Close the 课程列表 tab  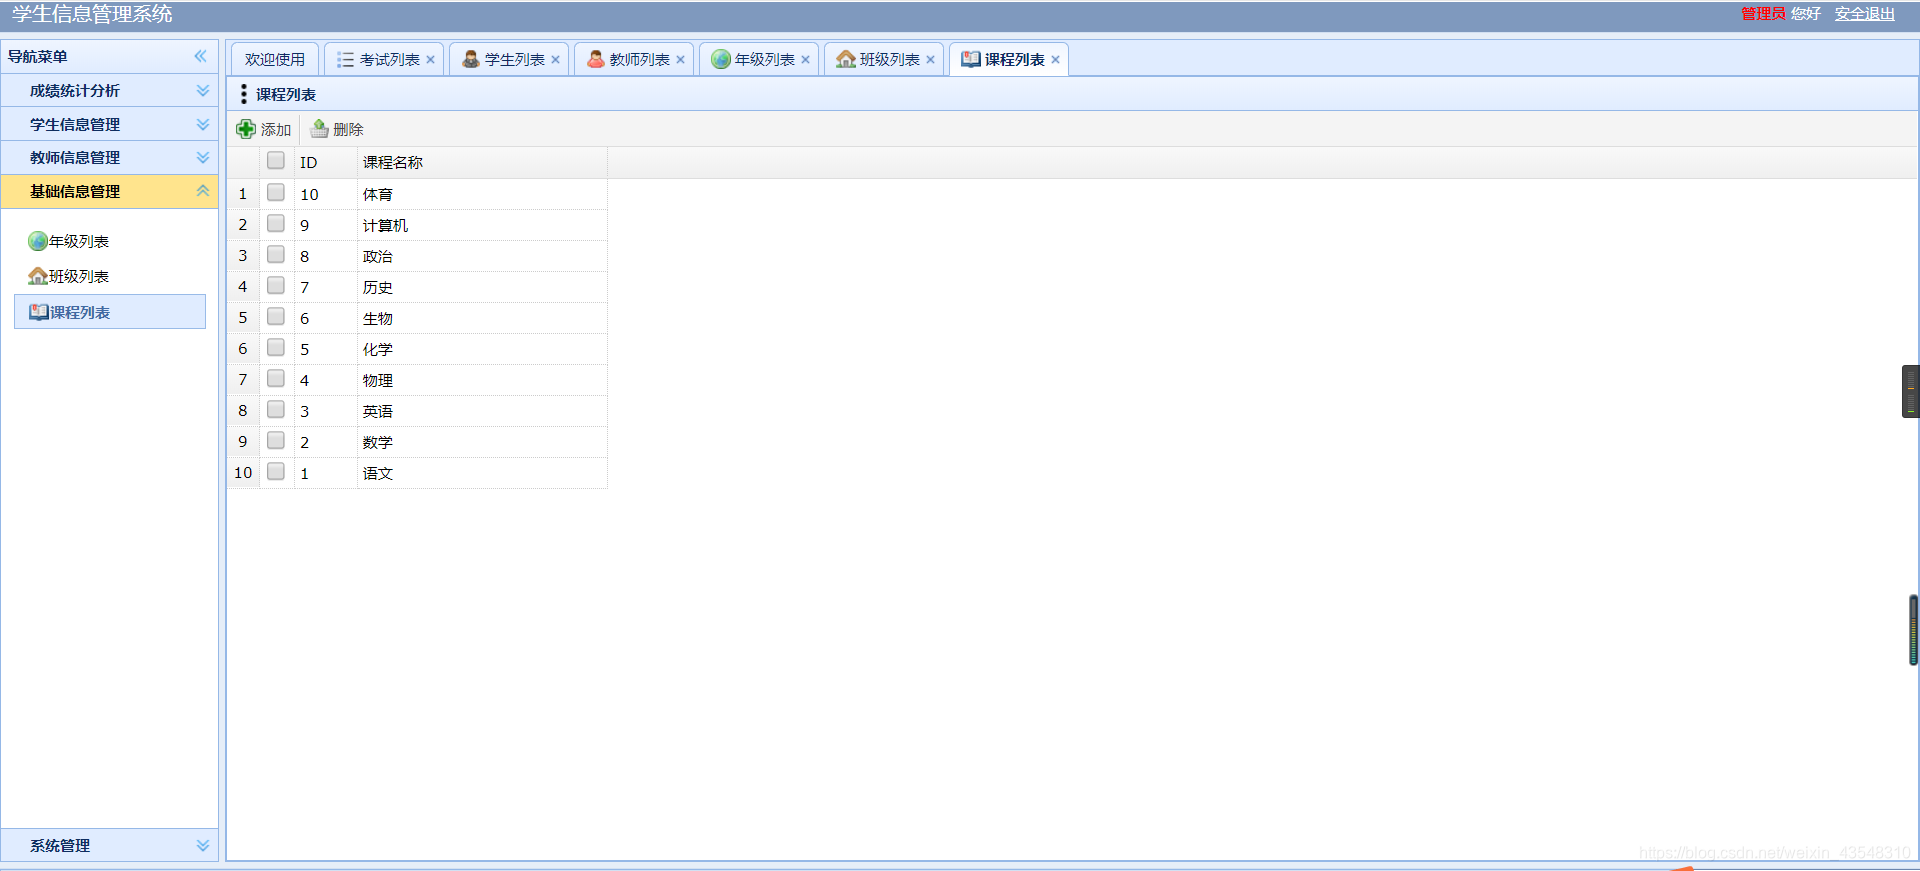pyautogui.click(x=1055, y=60)
